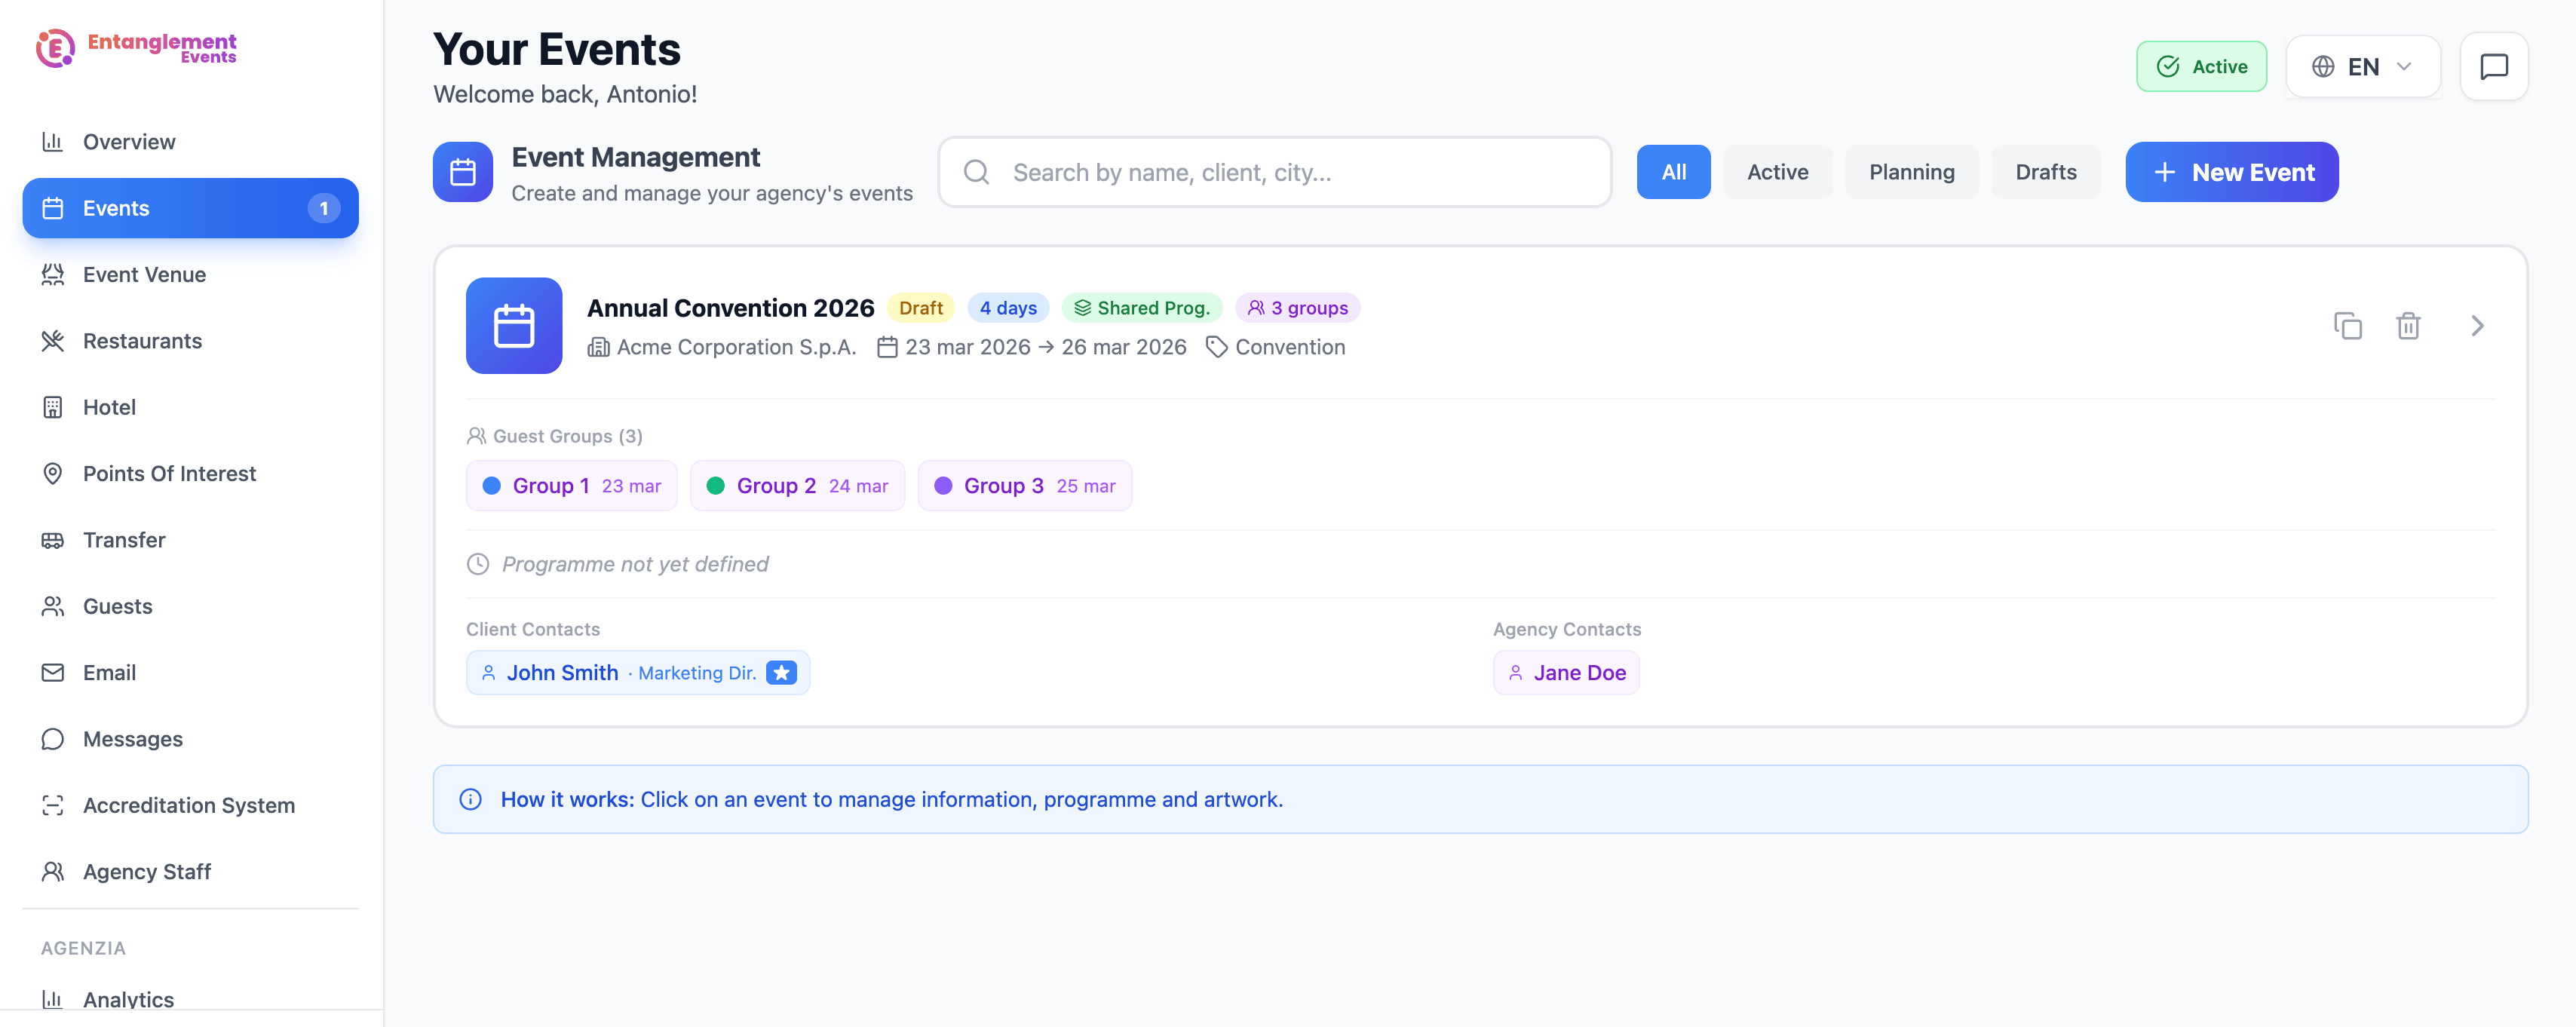Open Accreditation System page
This screenshot has height=1027, width=2576.
pyautogui.click(x=191, y=805)
